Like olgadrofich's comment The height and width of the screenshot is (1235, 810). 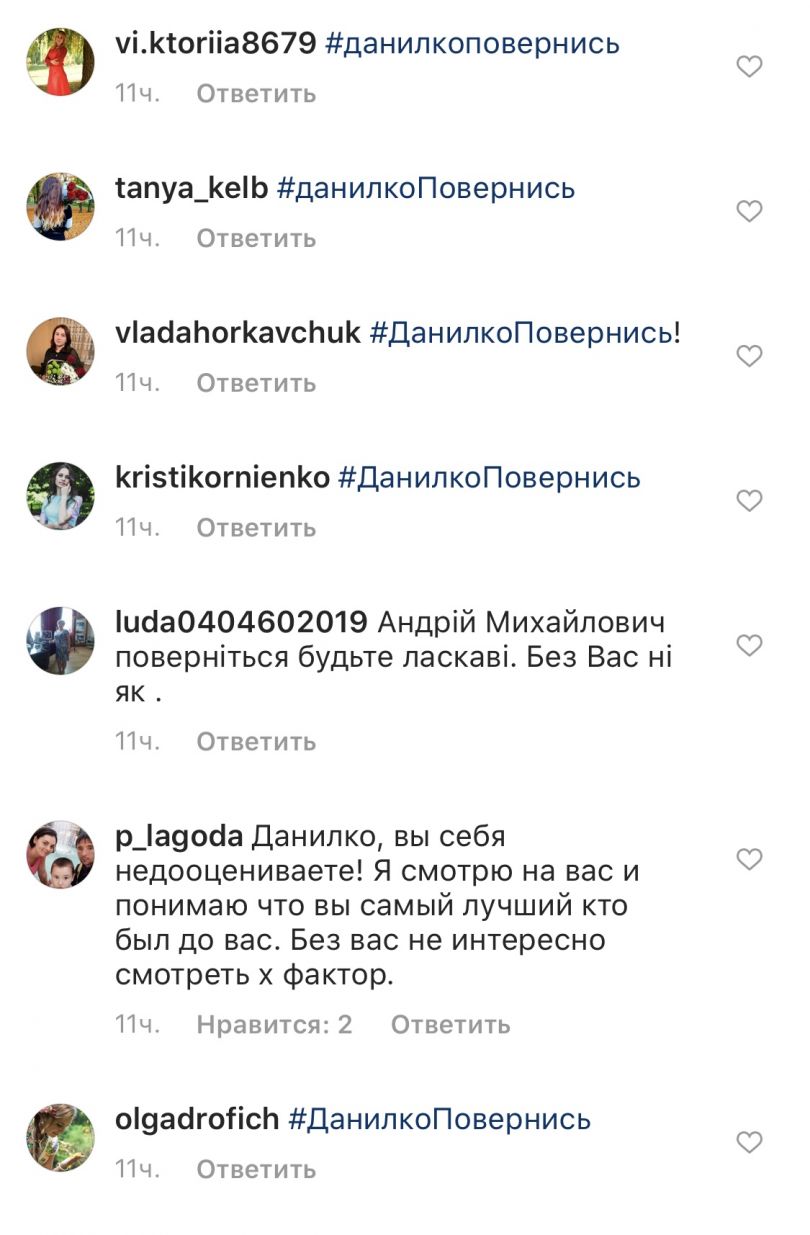[x=749, y=1142]
